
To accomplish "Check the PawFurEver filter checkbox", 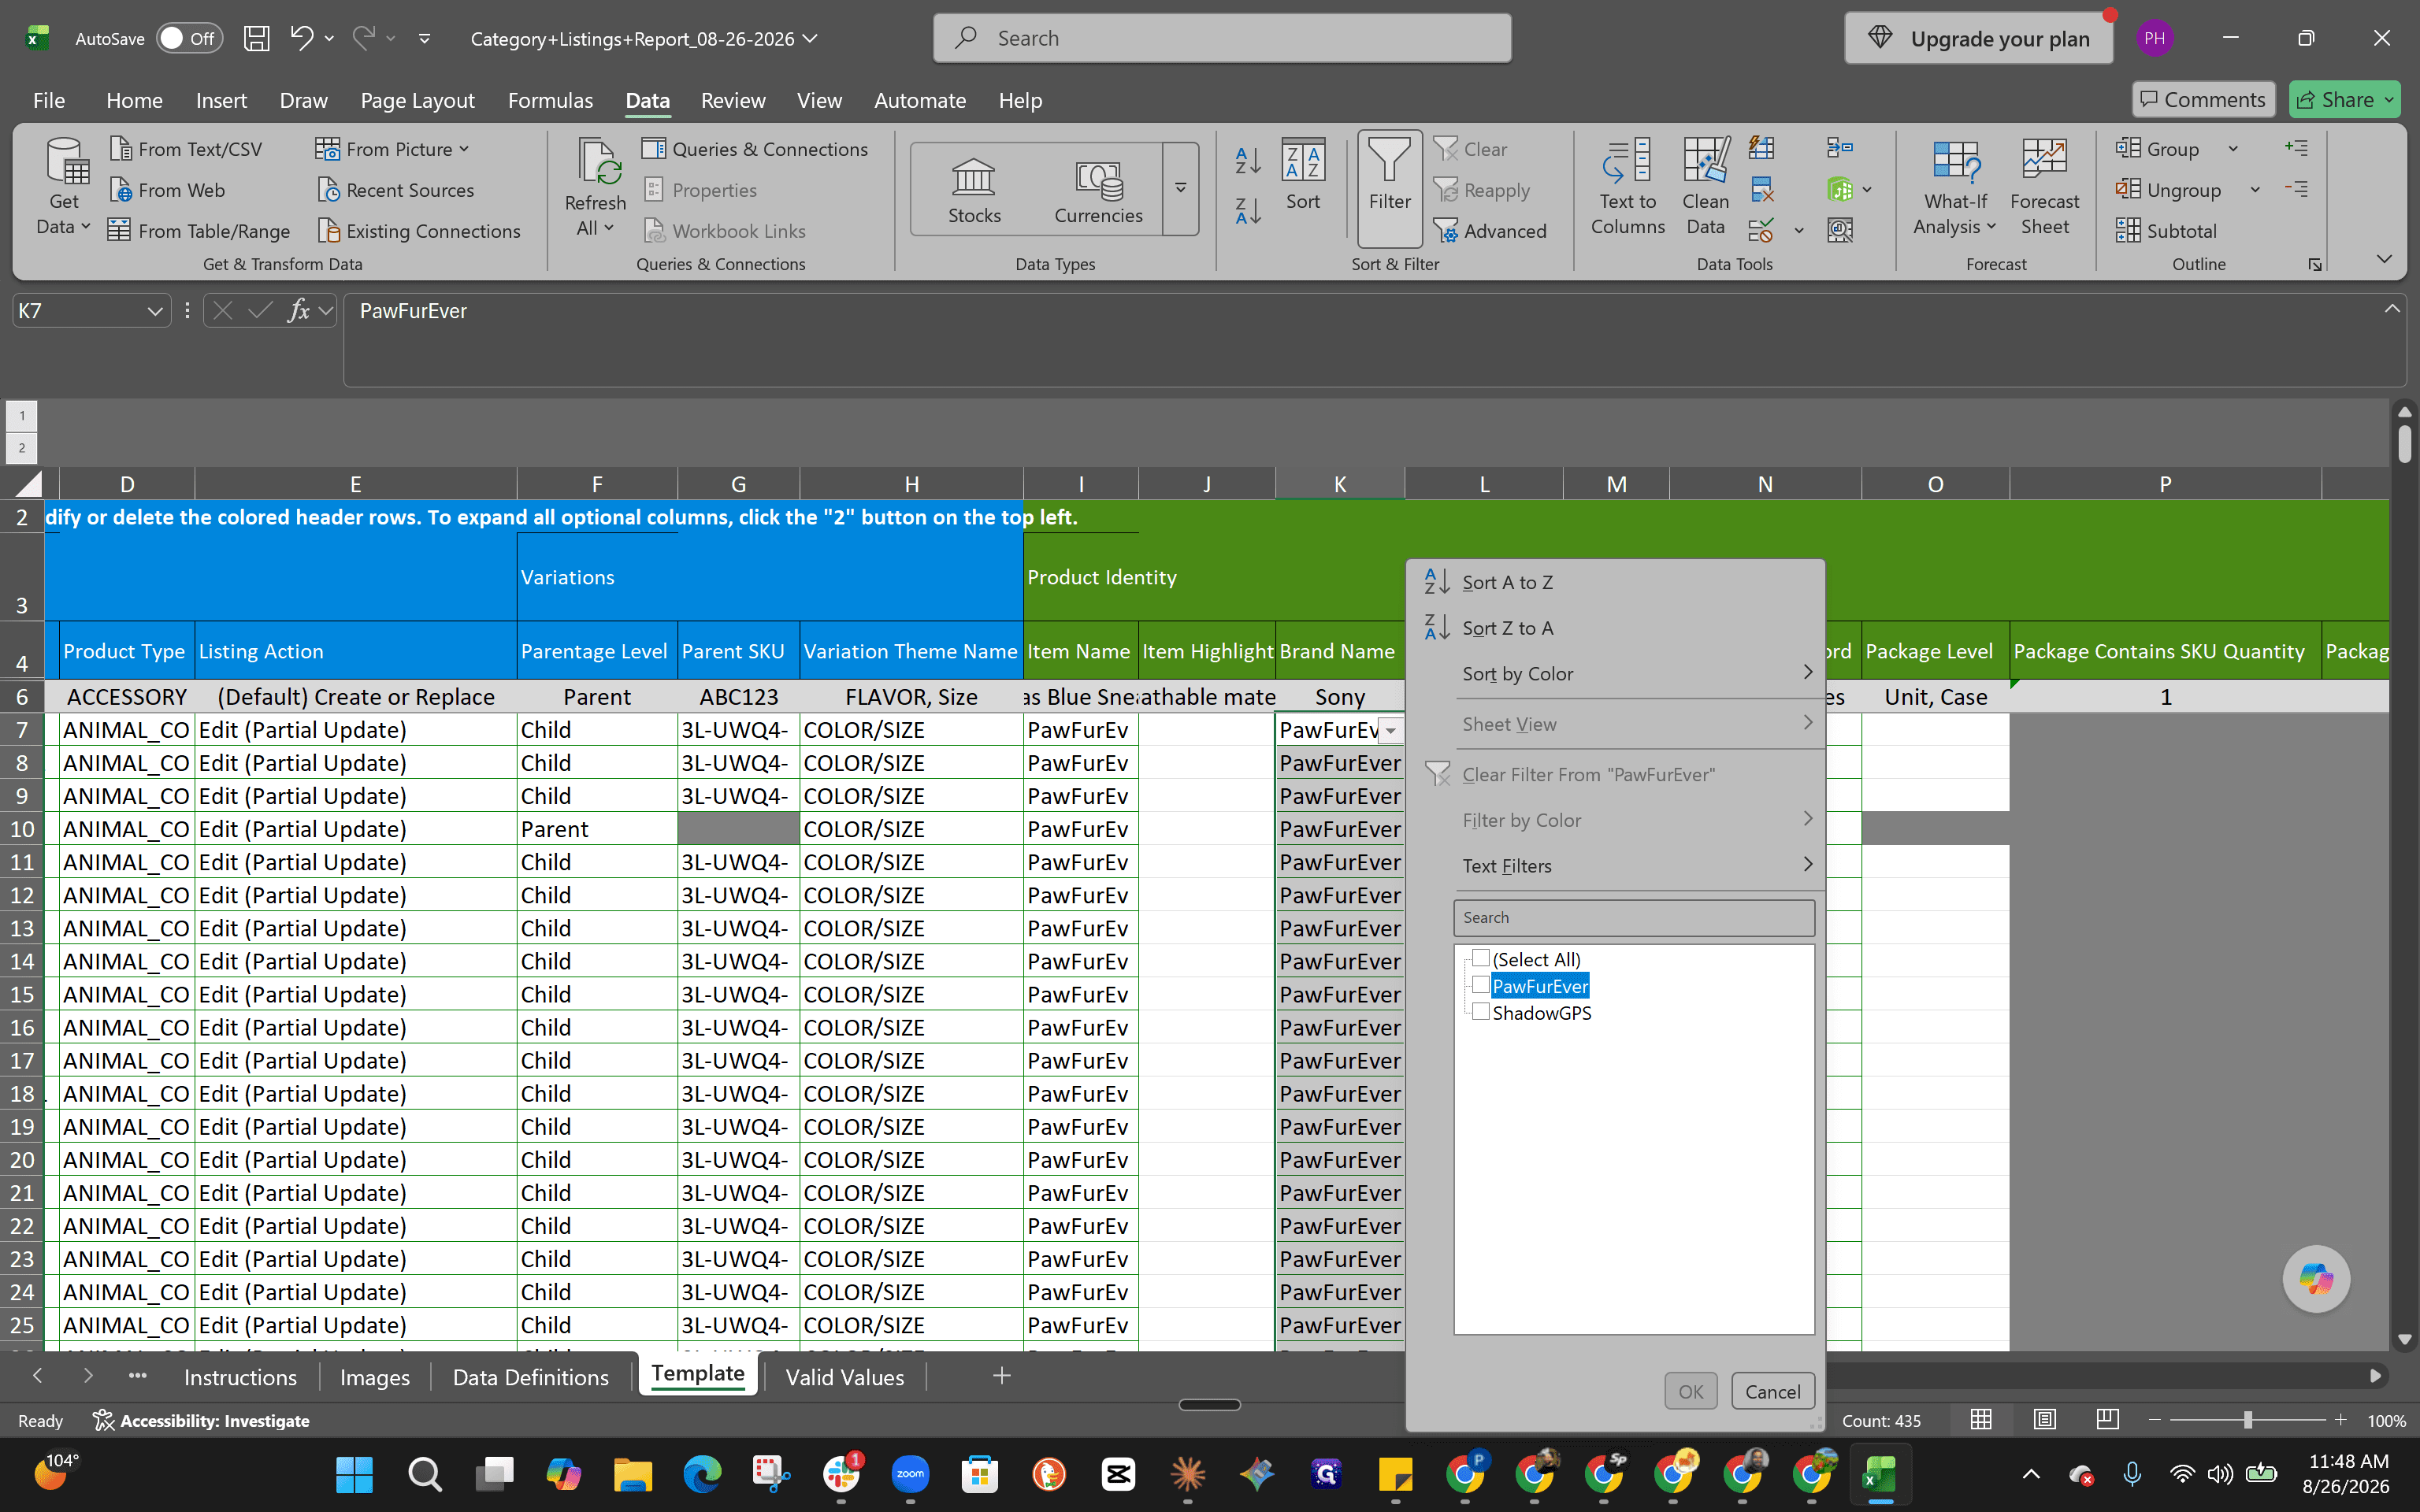I will (1481, 985).
